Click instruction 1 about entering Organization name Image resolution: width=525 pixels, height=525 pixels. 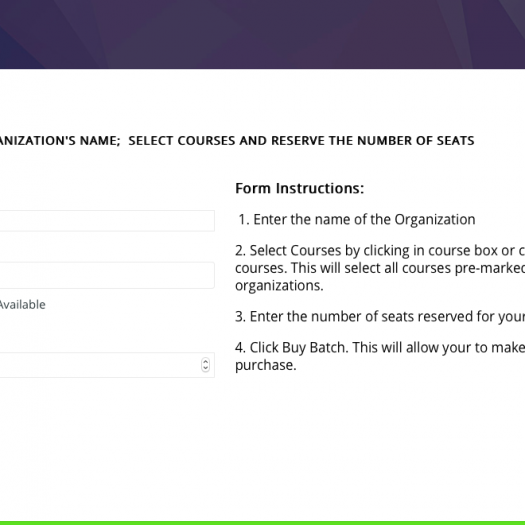tap(357, 220)
